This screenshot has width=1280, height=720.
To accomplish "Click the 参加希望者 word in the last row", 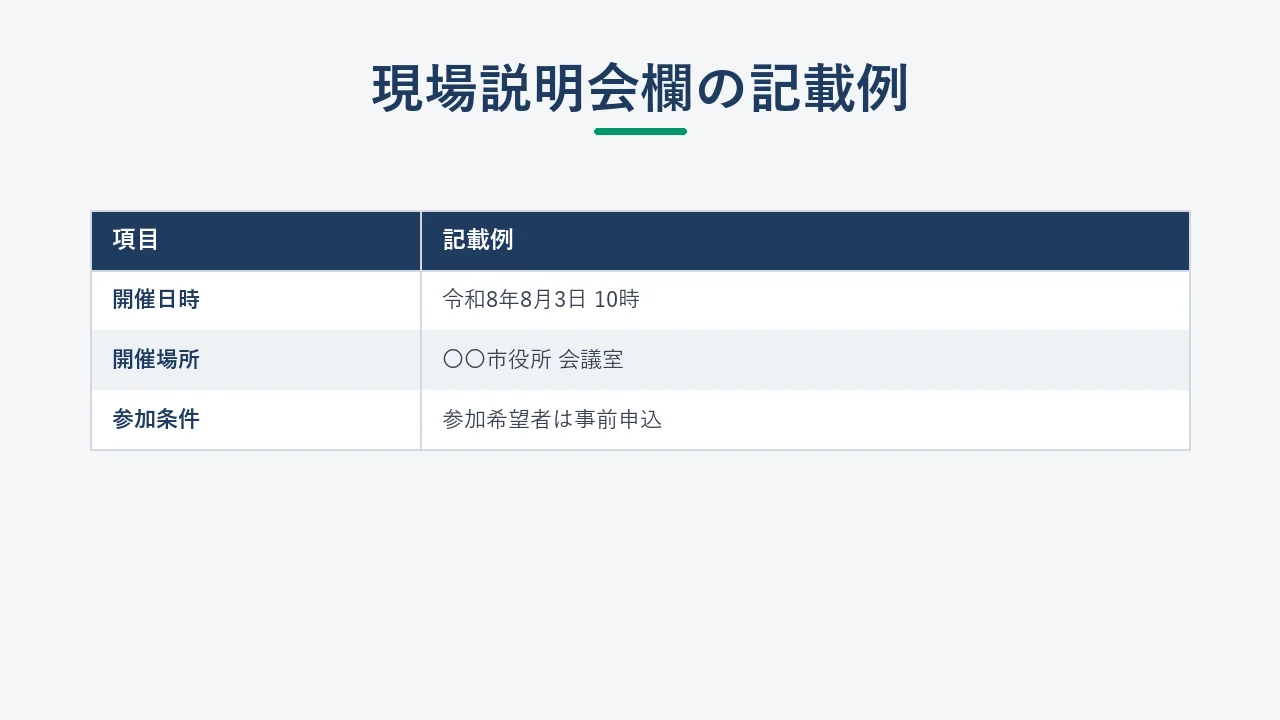I will [498, 419].
